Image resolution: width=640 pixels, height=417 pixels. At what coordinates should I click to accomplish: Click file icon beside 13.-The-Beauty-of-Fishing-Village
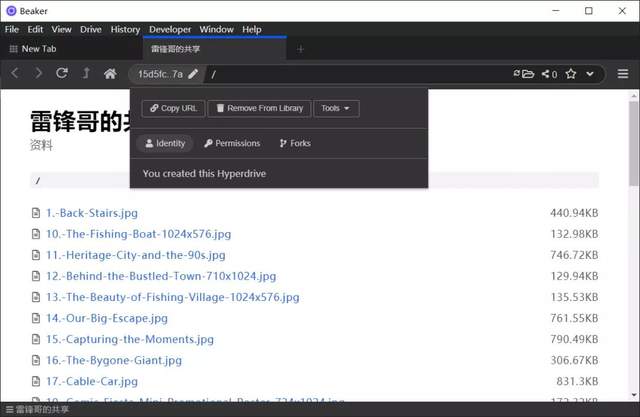pos(36,297)
